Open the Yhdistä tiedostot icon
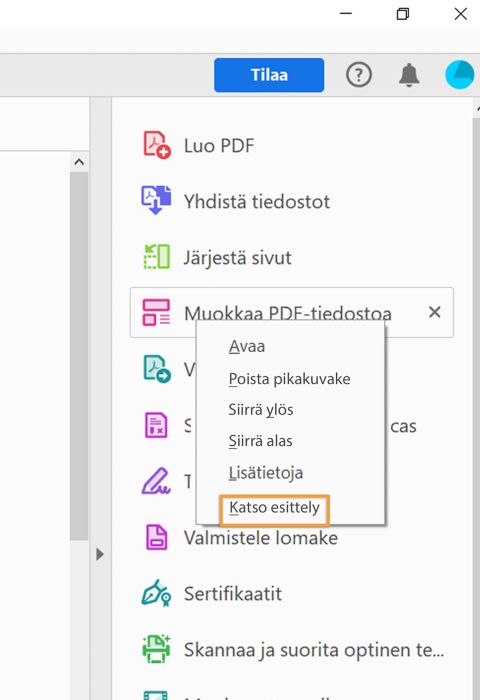Viewport: 480px width, 700px height. pos(156,200)
